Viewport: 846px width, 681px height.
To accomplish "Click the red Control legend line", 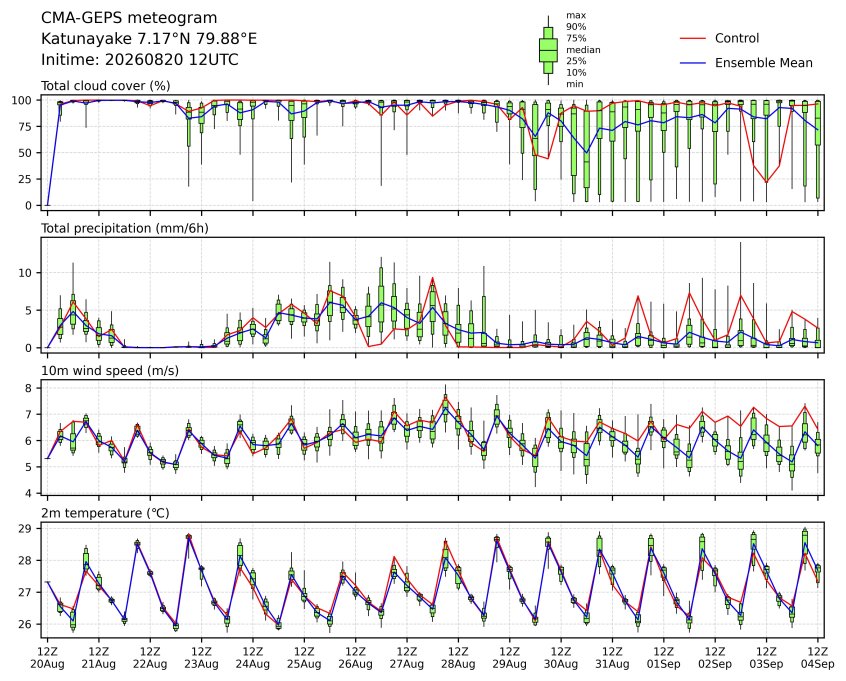I will coord(693,38).
